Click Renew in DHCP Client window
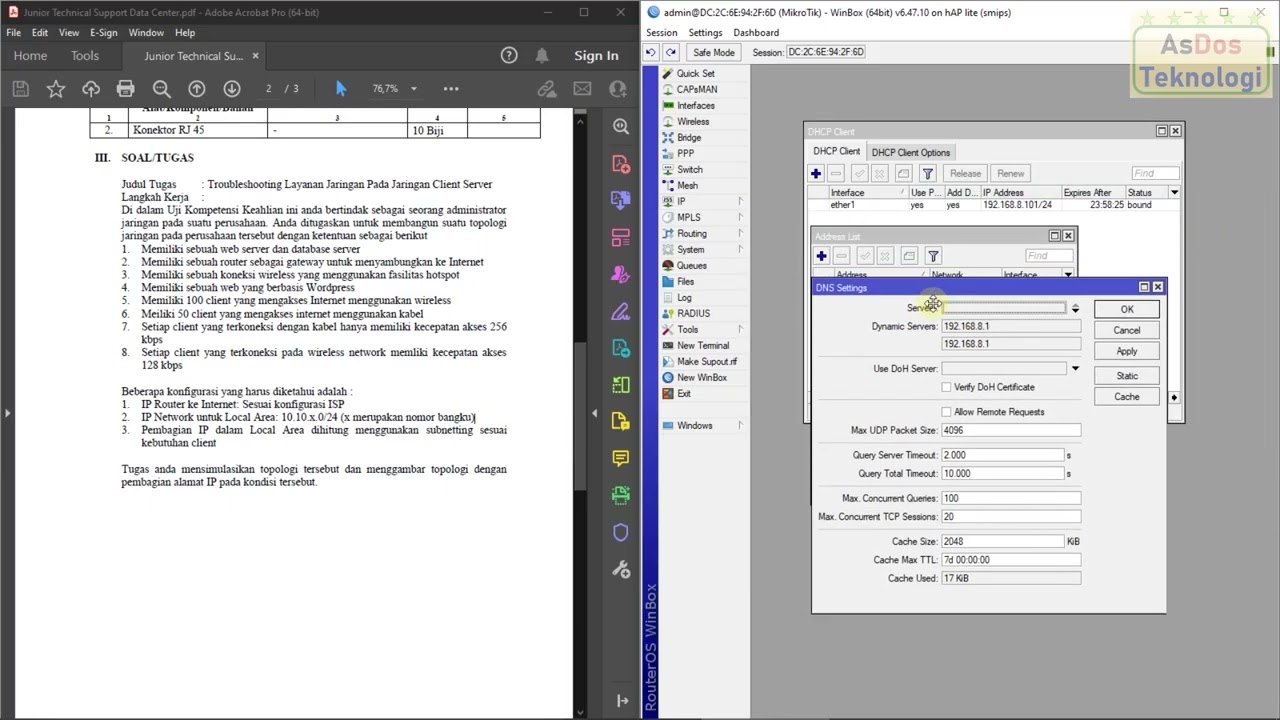 [1010, 174]
